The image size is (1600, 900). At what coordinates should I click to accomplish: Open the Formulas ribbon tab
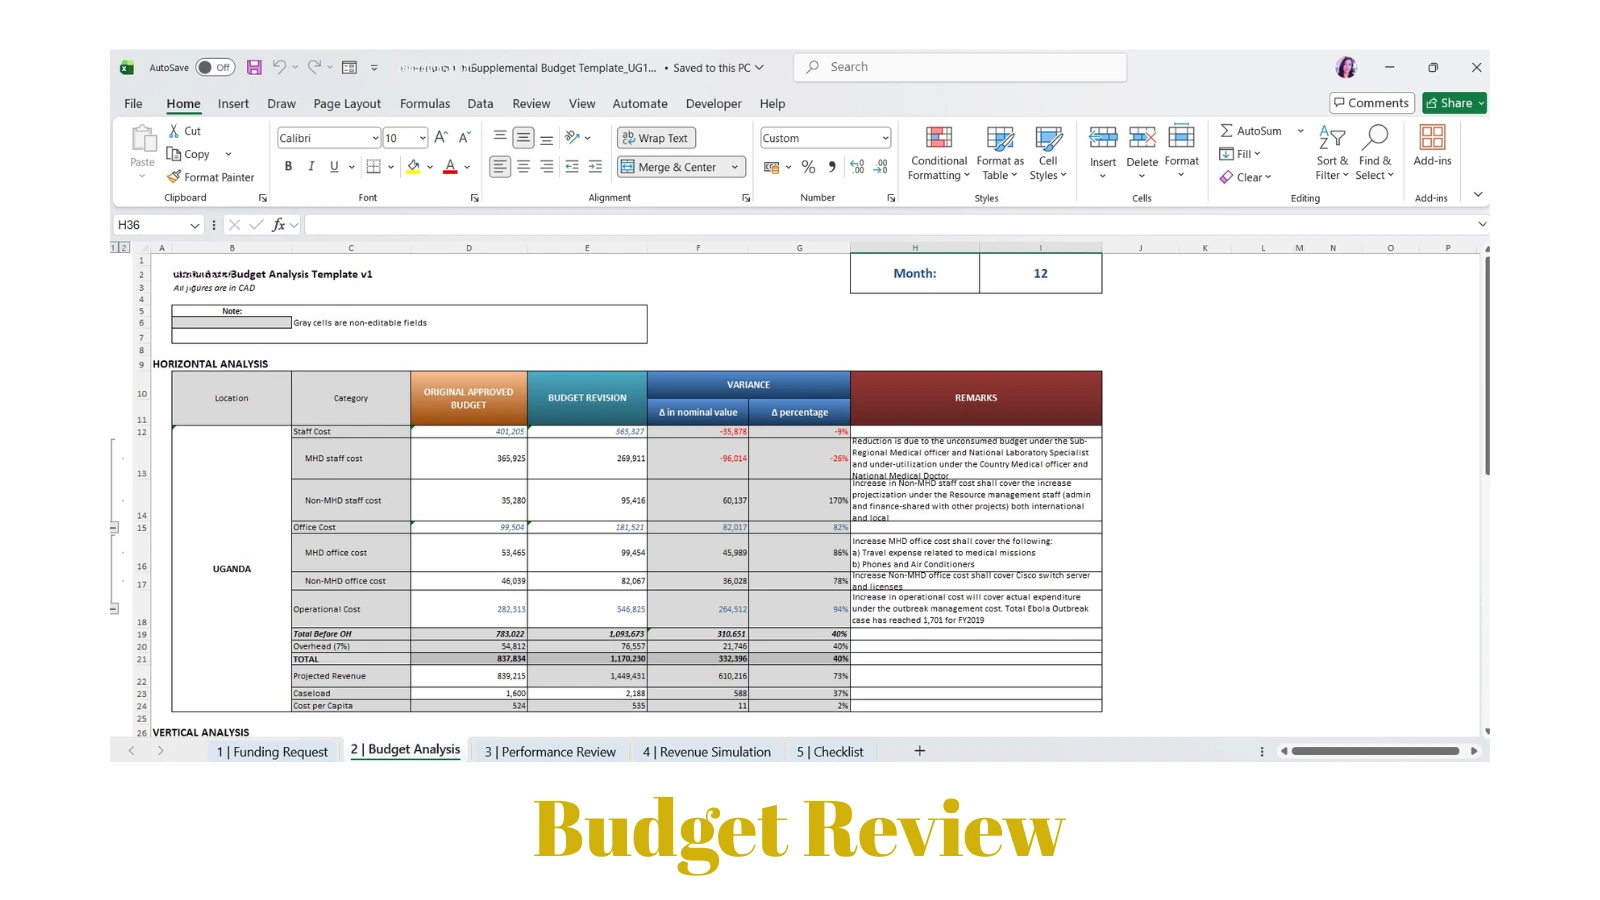[x=425, y=104]
